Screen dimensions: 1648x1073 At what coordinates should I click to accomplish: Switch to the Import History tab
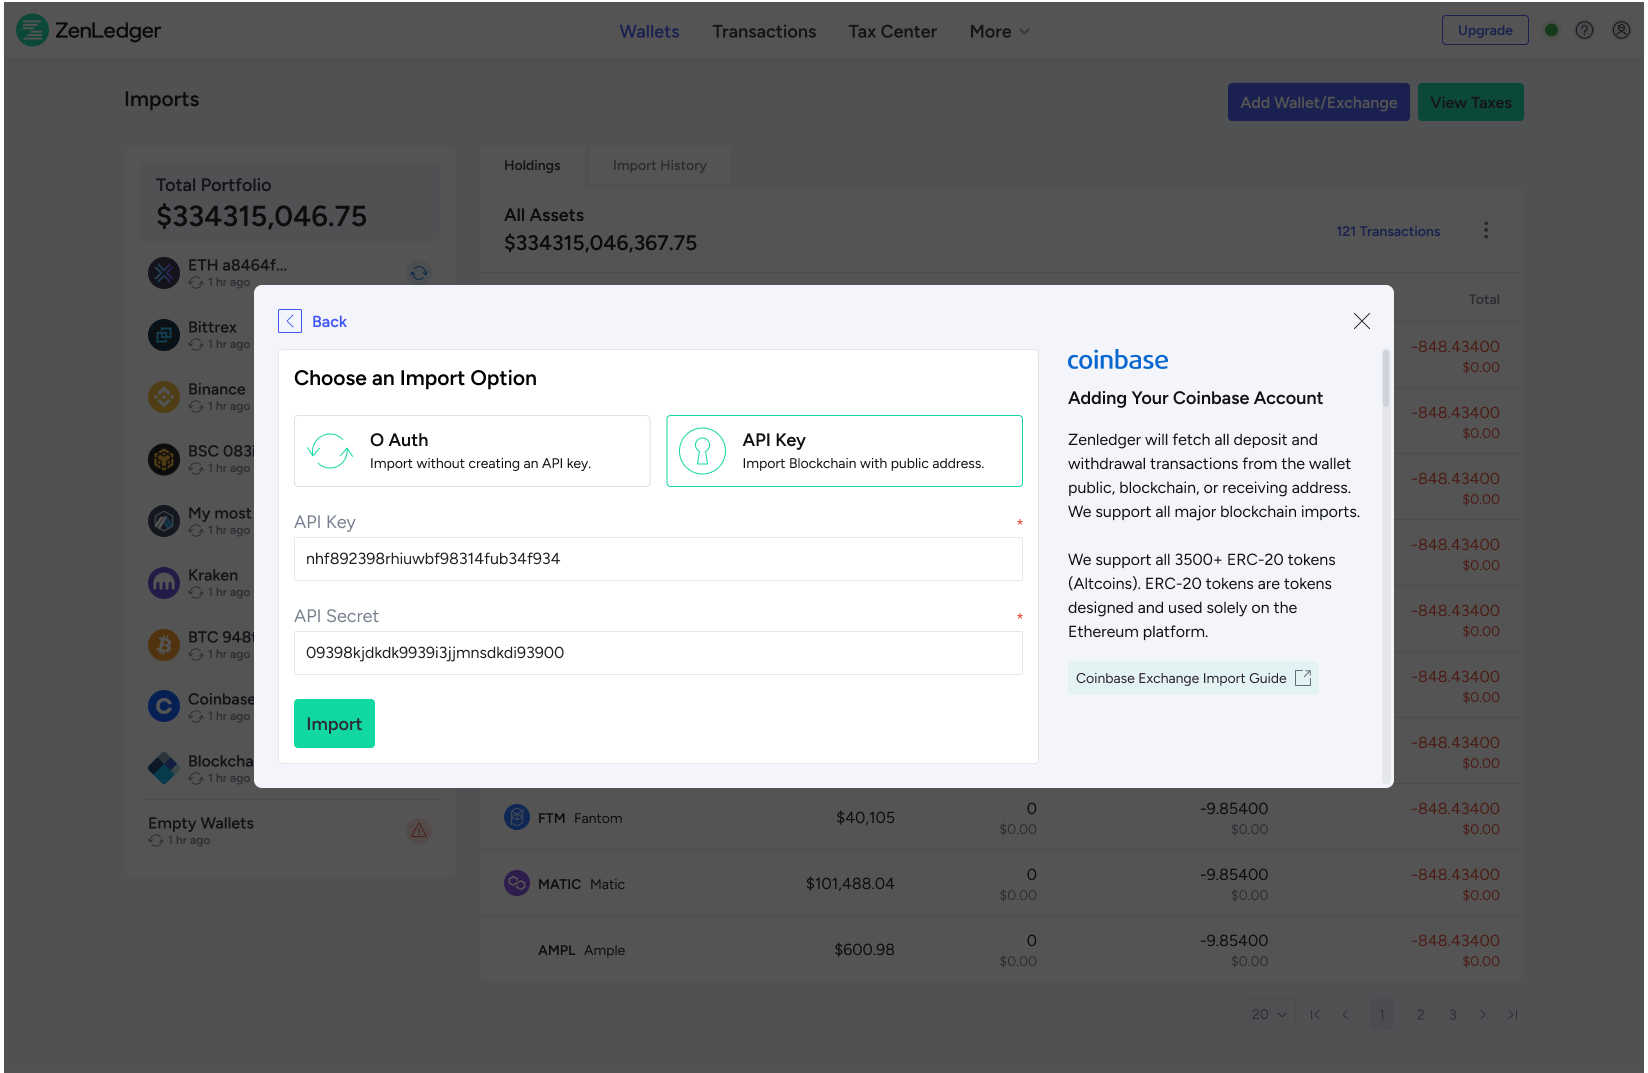pos(659,165)
